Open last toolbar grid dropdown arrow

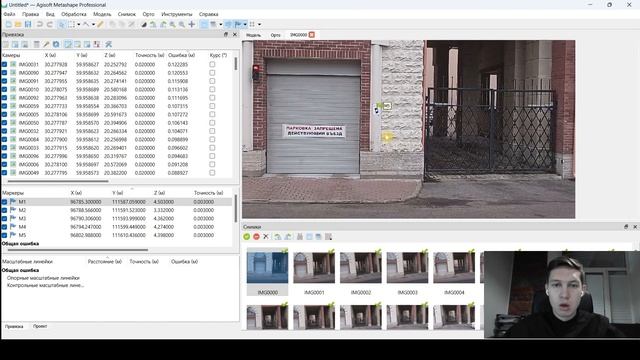click(259, 24)
